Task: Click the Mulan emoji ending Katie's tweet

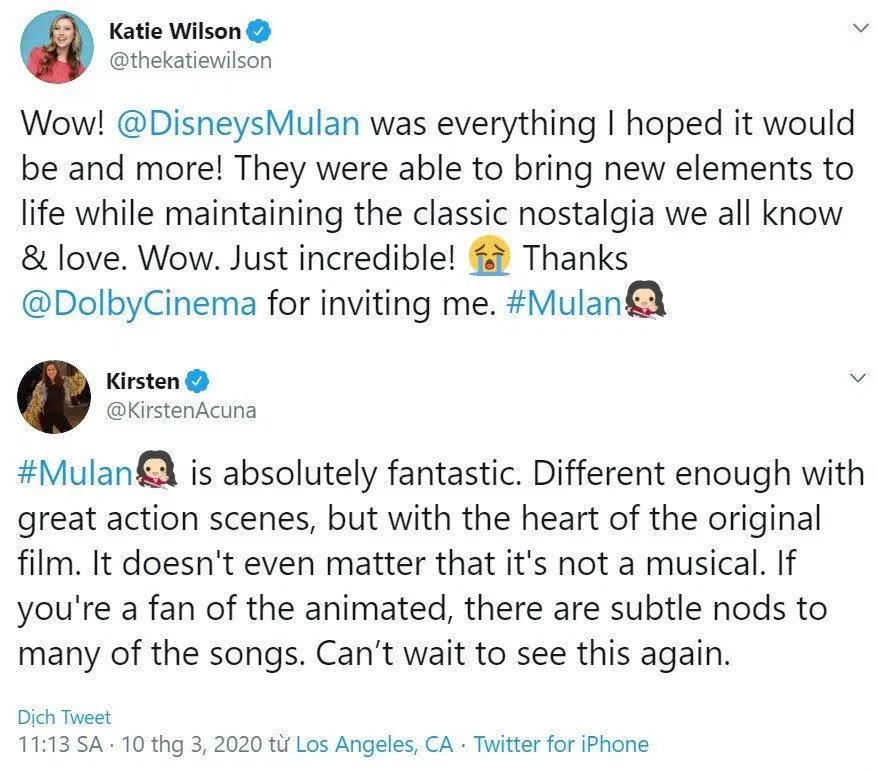Action: coord(646,303)
